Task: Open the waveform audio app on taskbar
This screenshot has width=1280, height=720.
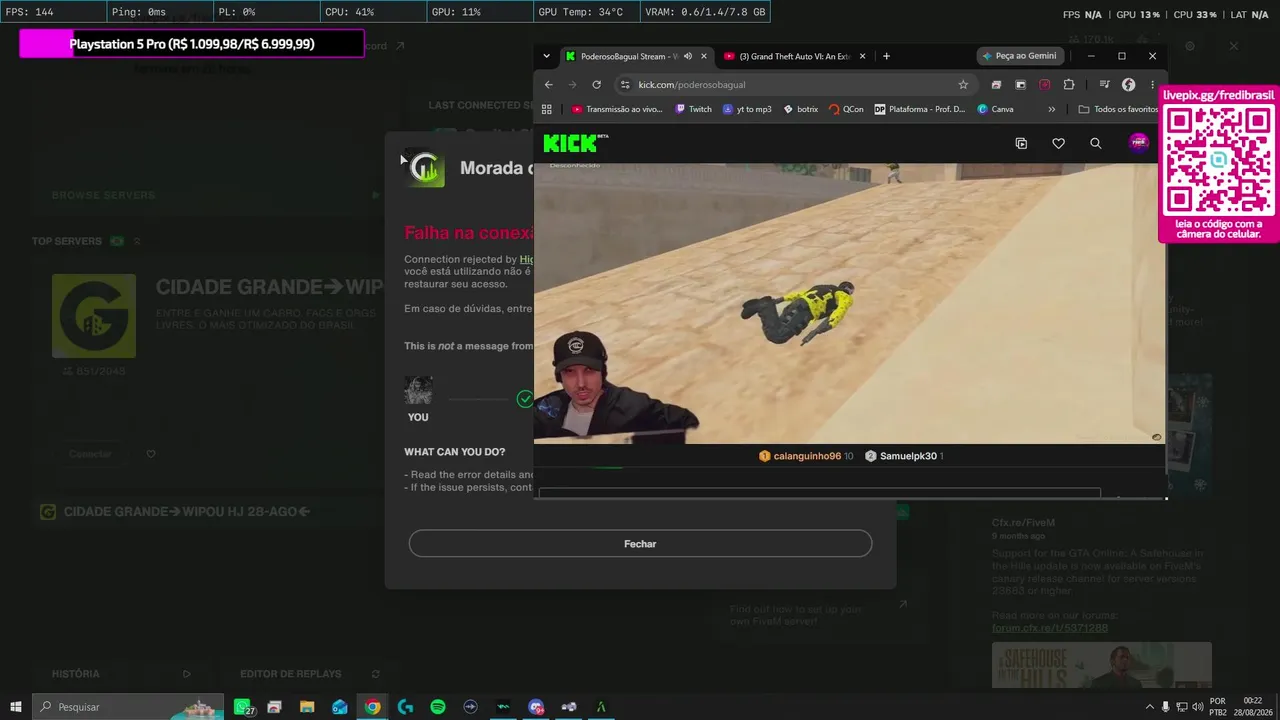Action: (503, 707)
